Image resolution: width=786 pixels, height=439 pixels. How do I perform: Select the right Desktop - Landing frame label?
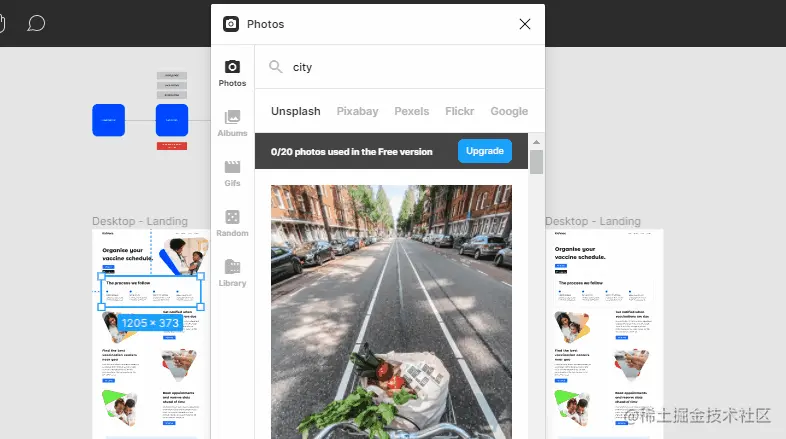(x=593, y=221)
